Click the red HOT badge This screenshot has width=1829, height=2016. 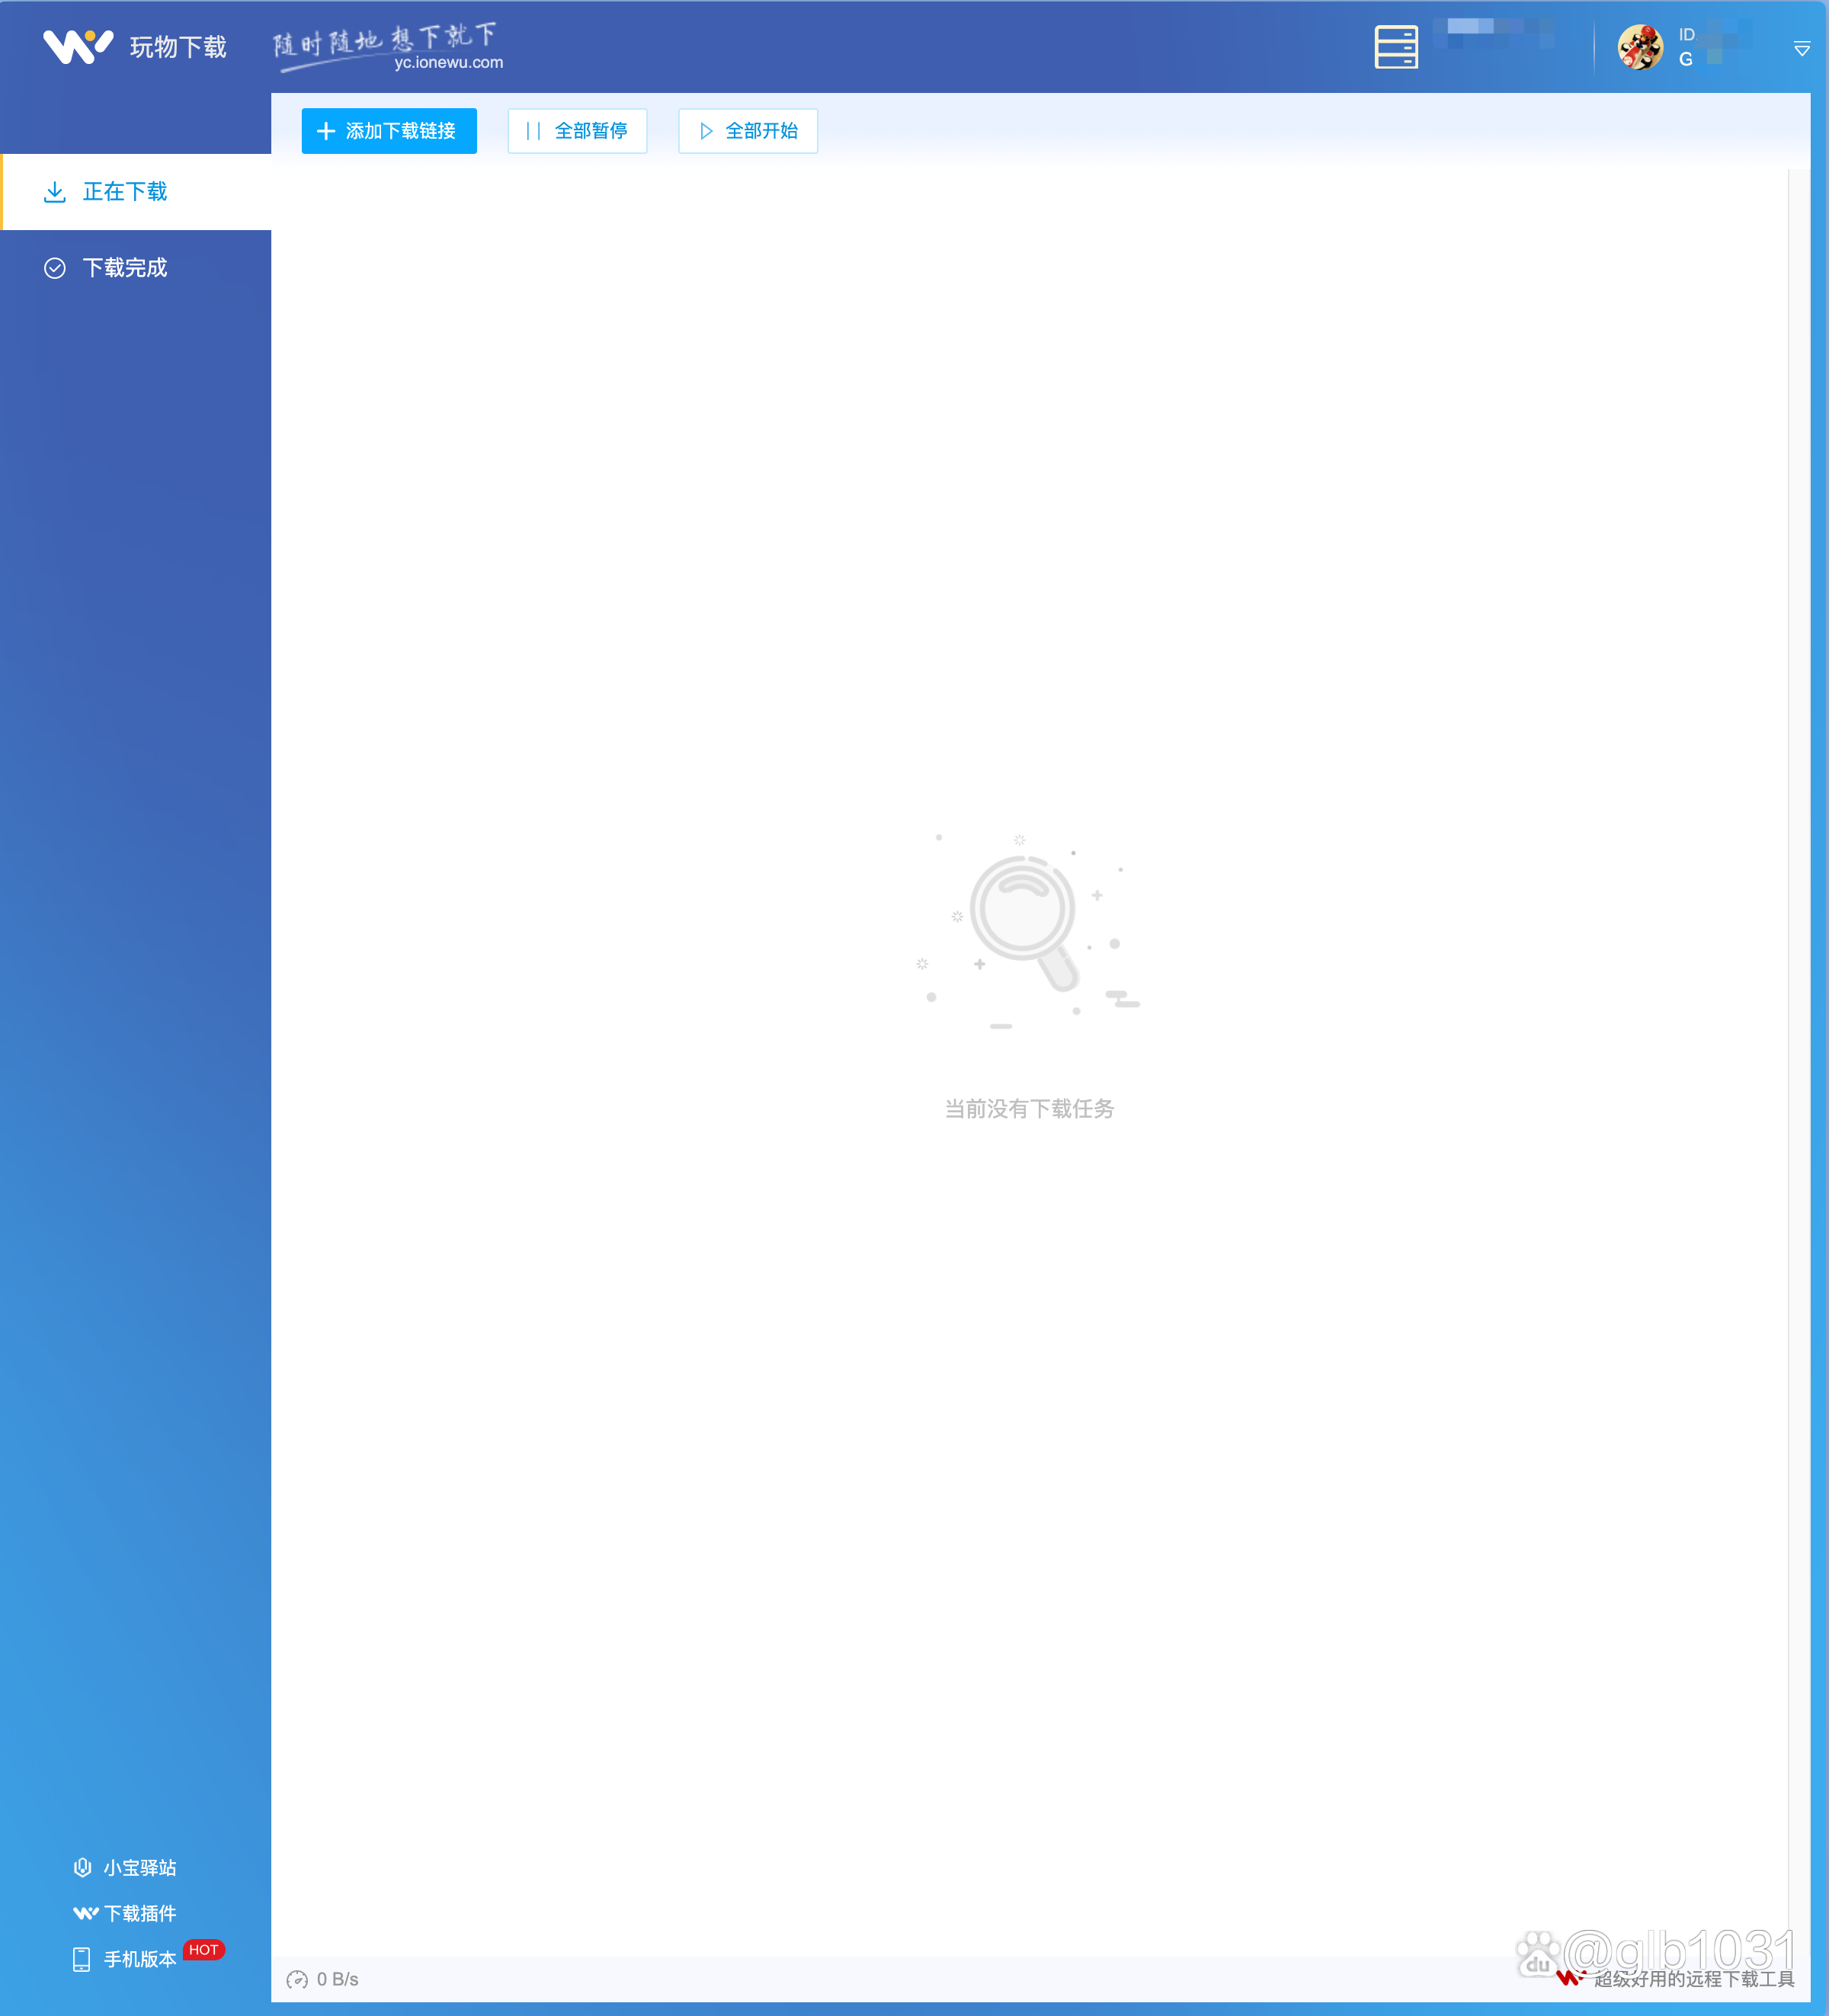204,1949
